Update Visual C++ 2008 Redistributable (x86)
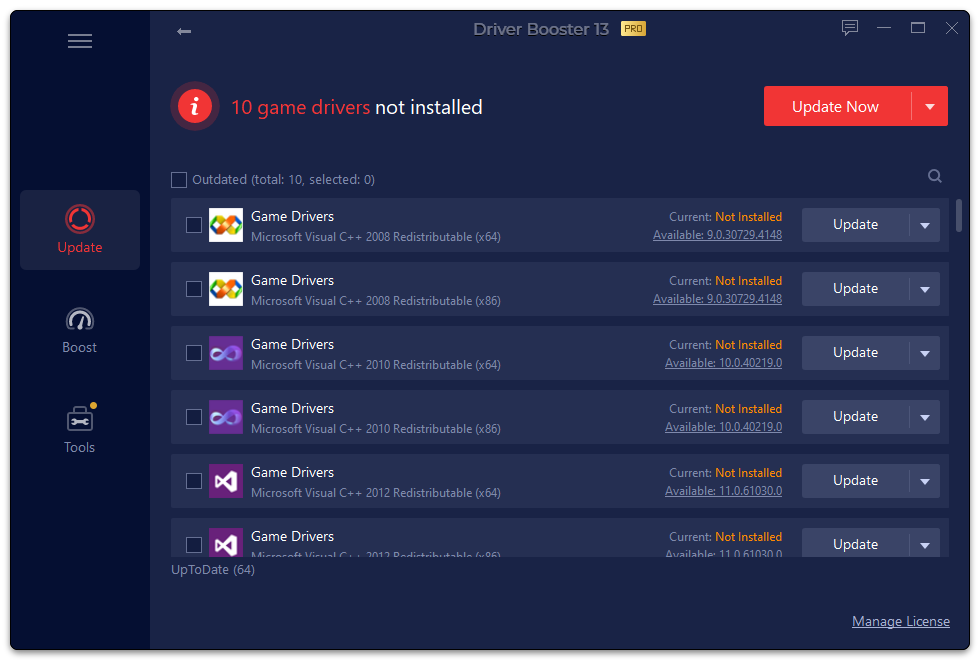 [x=855, y=289]
